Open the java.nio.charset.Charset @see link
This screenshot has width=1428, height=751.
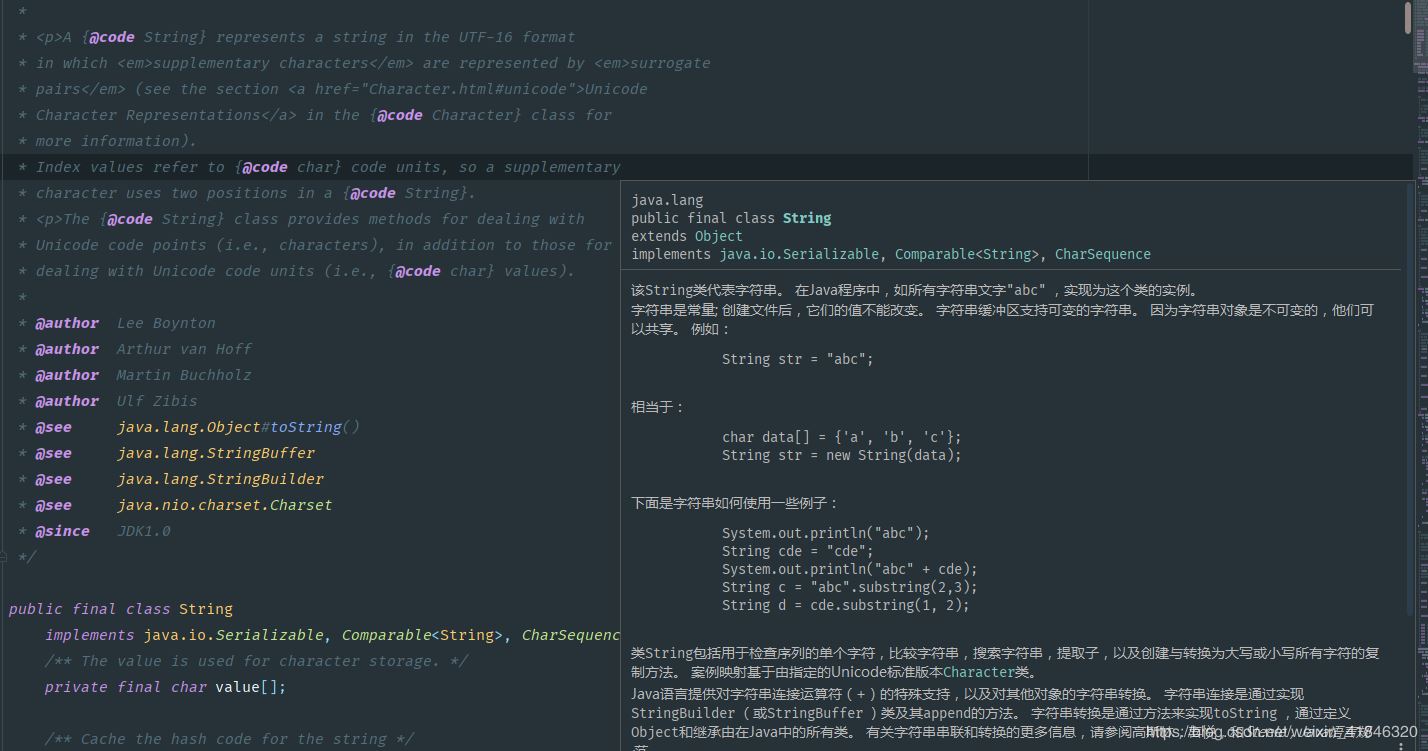click(224, 505)
